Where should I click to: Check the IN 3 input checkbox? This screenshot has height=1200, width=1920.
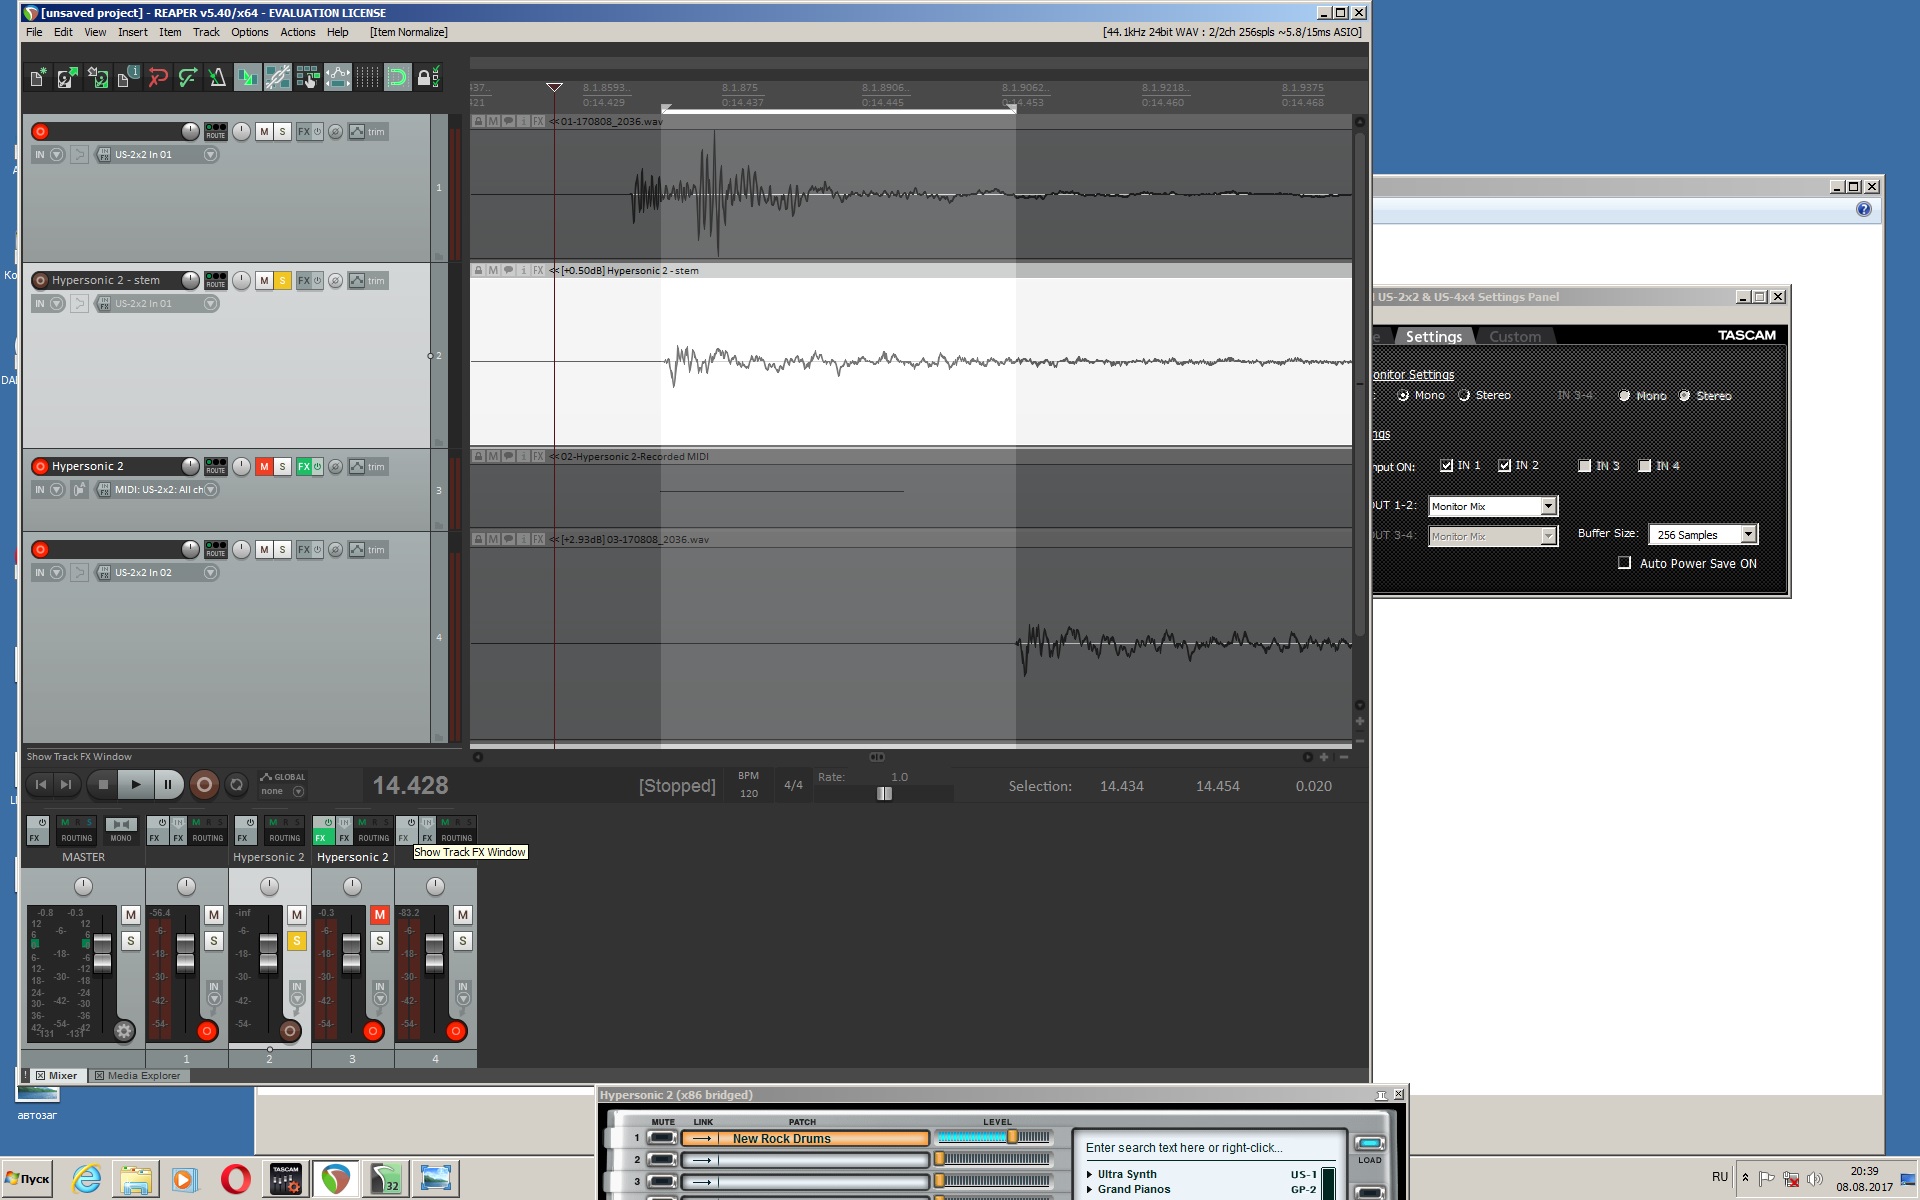[1584, 466]
